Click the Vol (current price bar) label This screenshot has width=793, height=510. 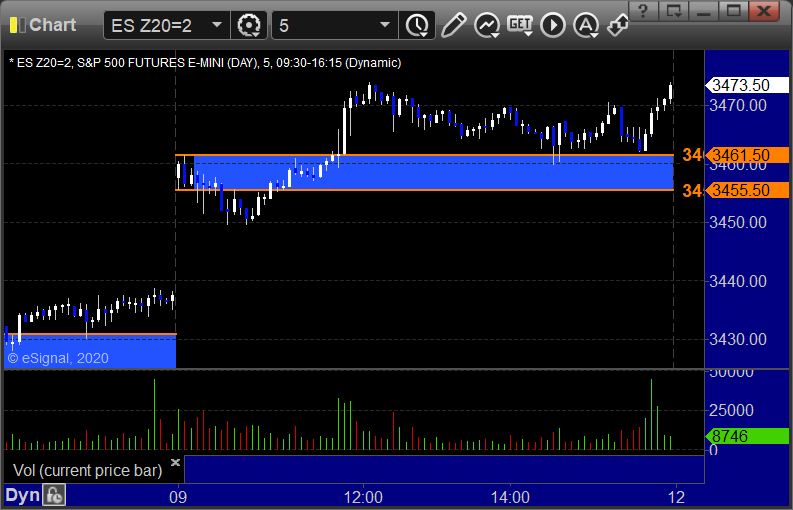(87, 471)
